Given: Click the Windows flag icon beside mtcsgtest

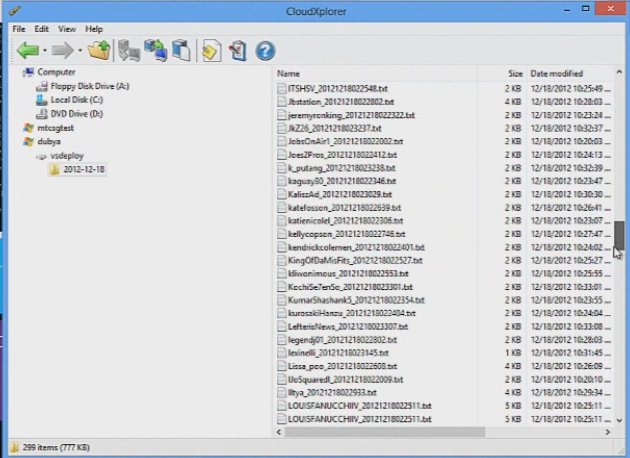Looking at the screenshot, I should (29, 128).
